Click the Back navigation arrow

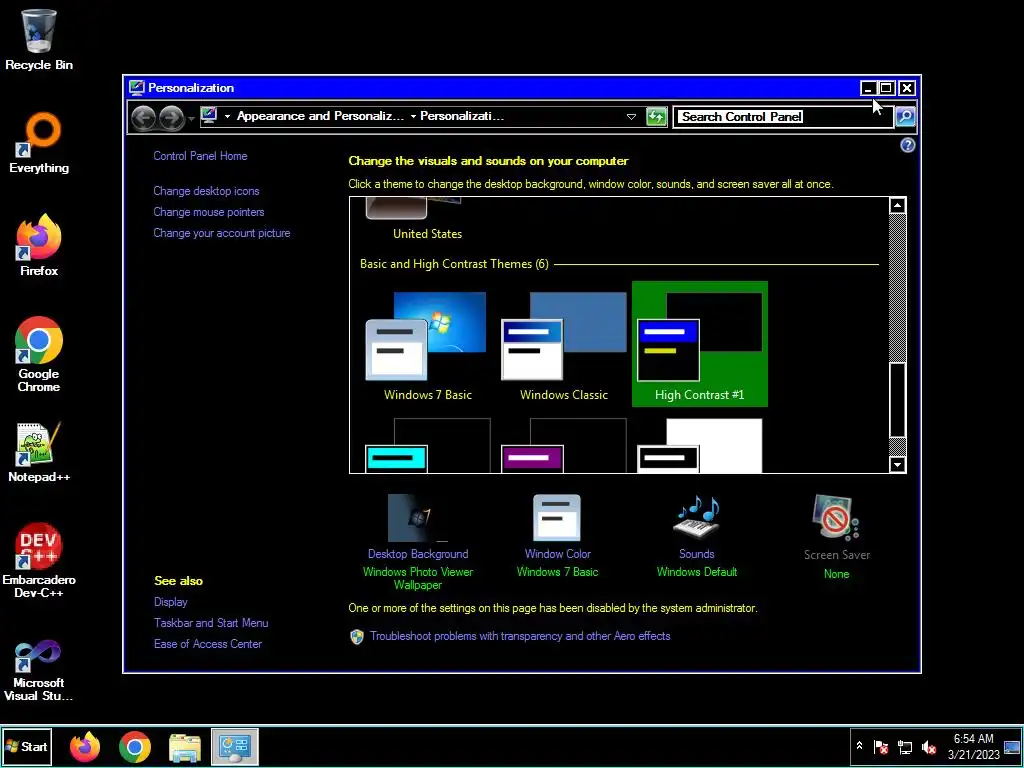click(x=143, y=118)
